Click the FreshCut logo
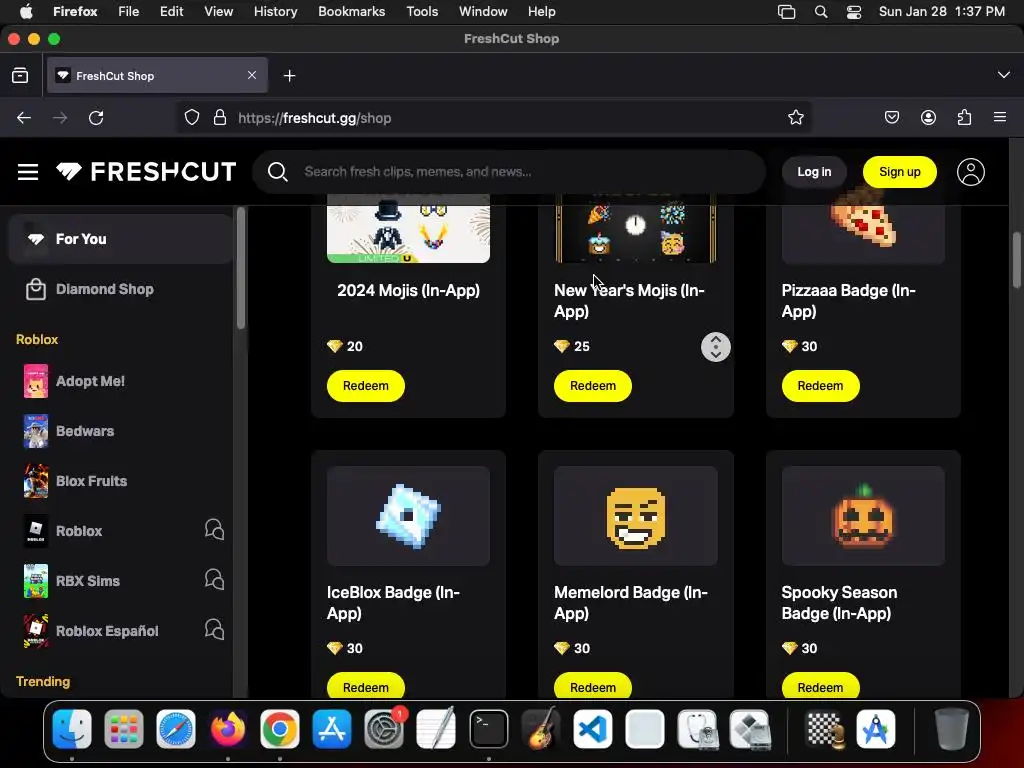Screen dimensions: 1024x768 tap(146, 172)
